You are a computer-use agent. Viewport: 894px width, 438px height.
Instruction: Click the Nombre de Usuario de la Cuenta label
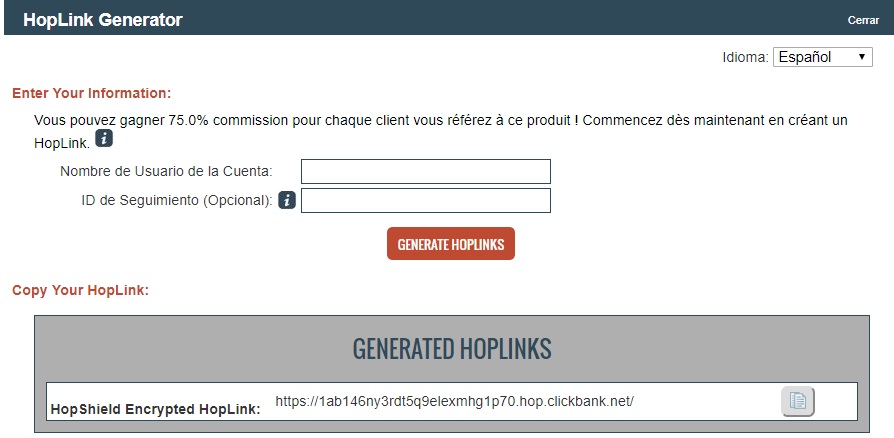coord(166,172)
